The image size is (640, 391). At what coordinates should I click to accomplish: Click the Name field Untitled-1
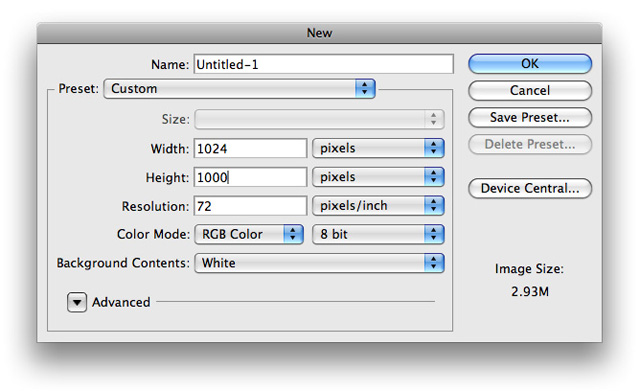coord(324,64)
